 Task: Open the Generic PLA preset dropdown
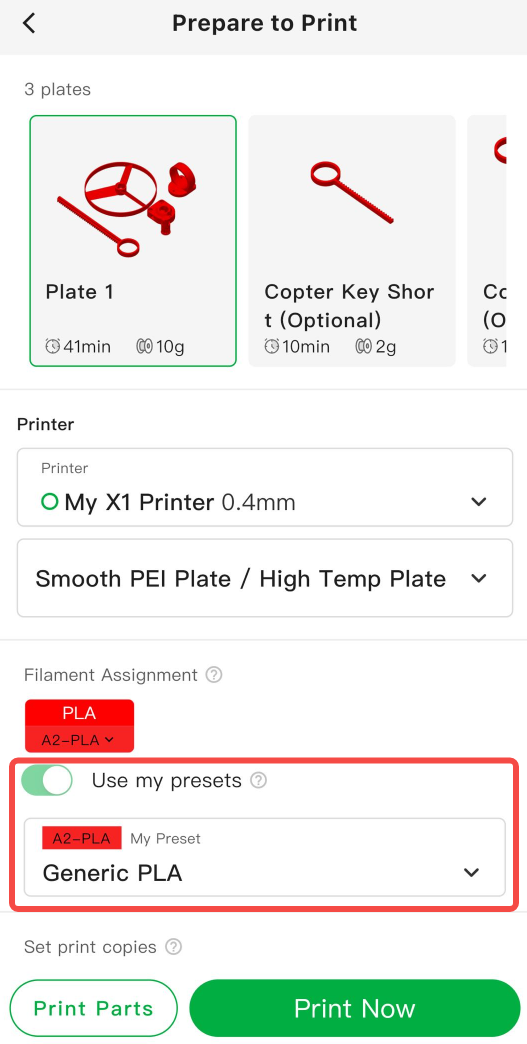[265, 858]
